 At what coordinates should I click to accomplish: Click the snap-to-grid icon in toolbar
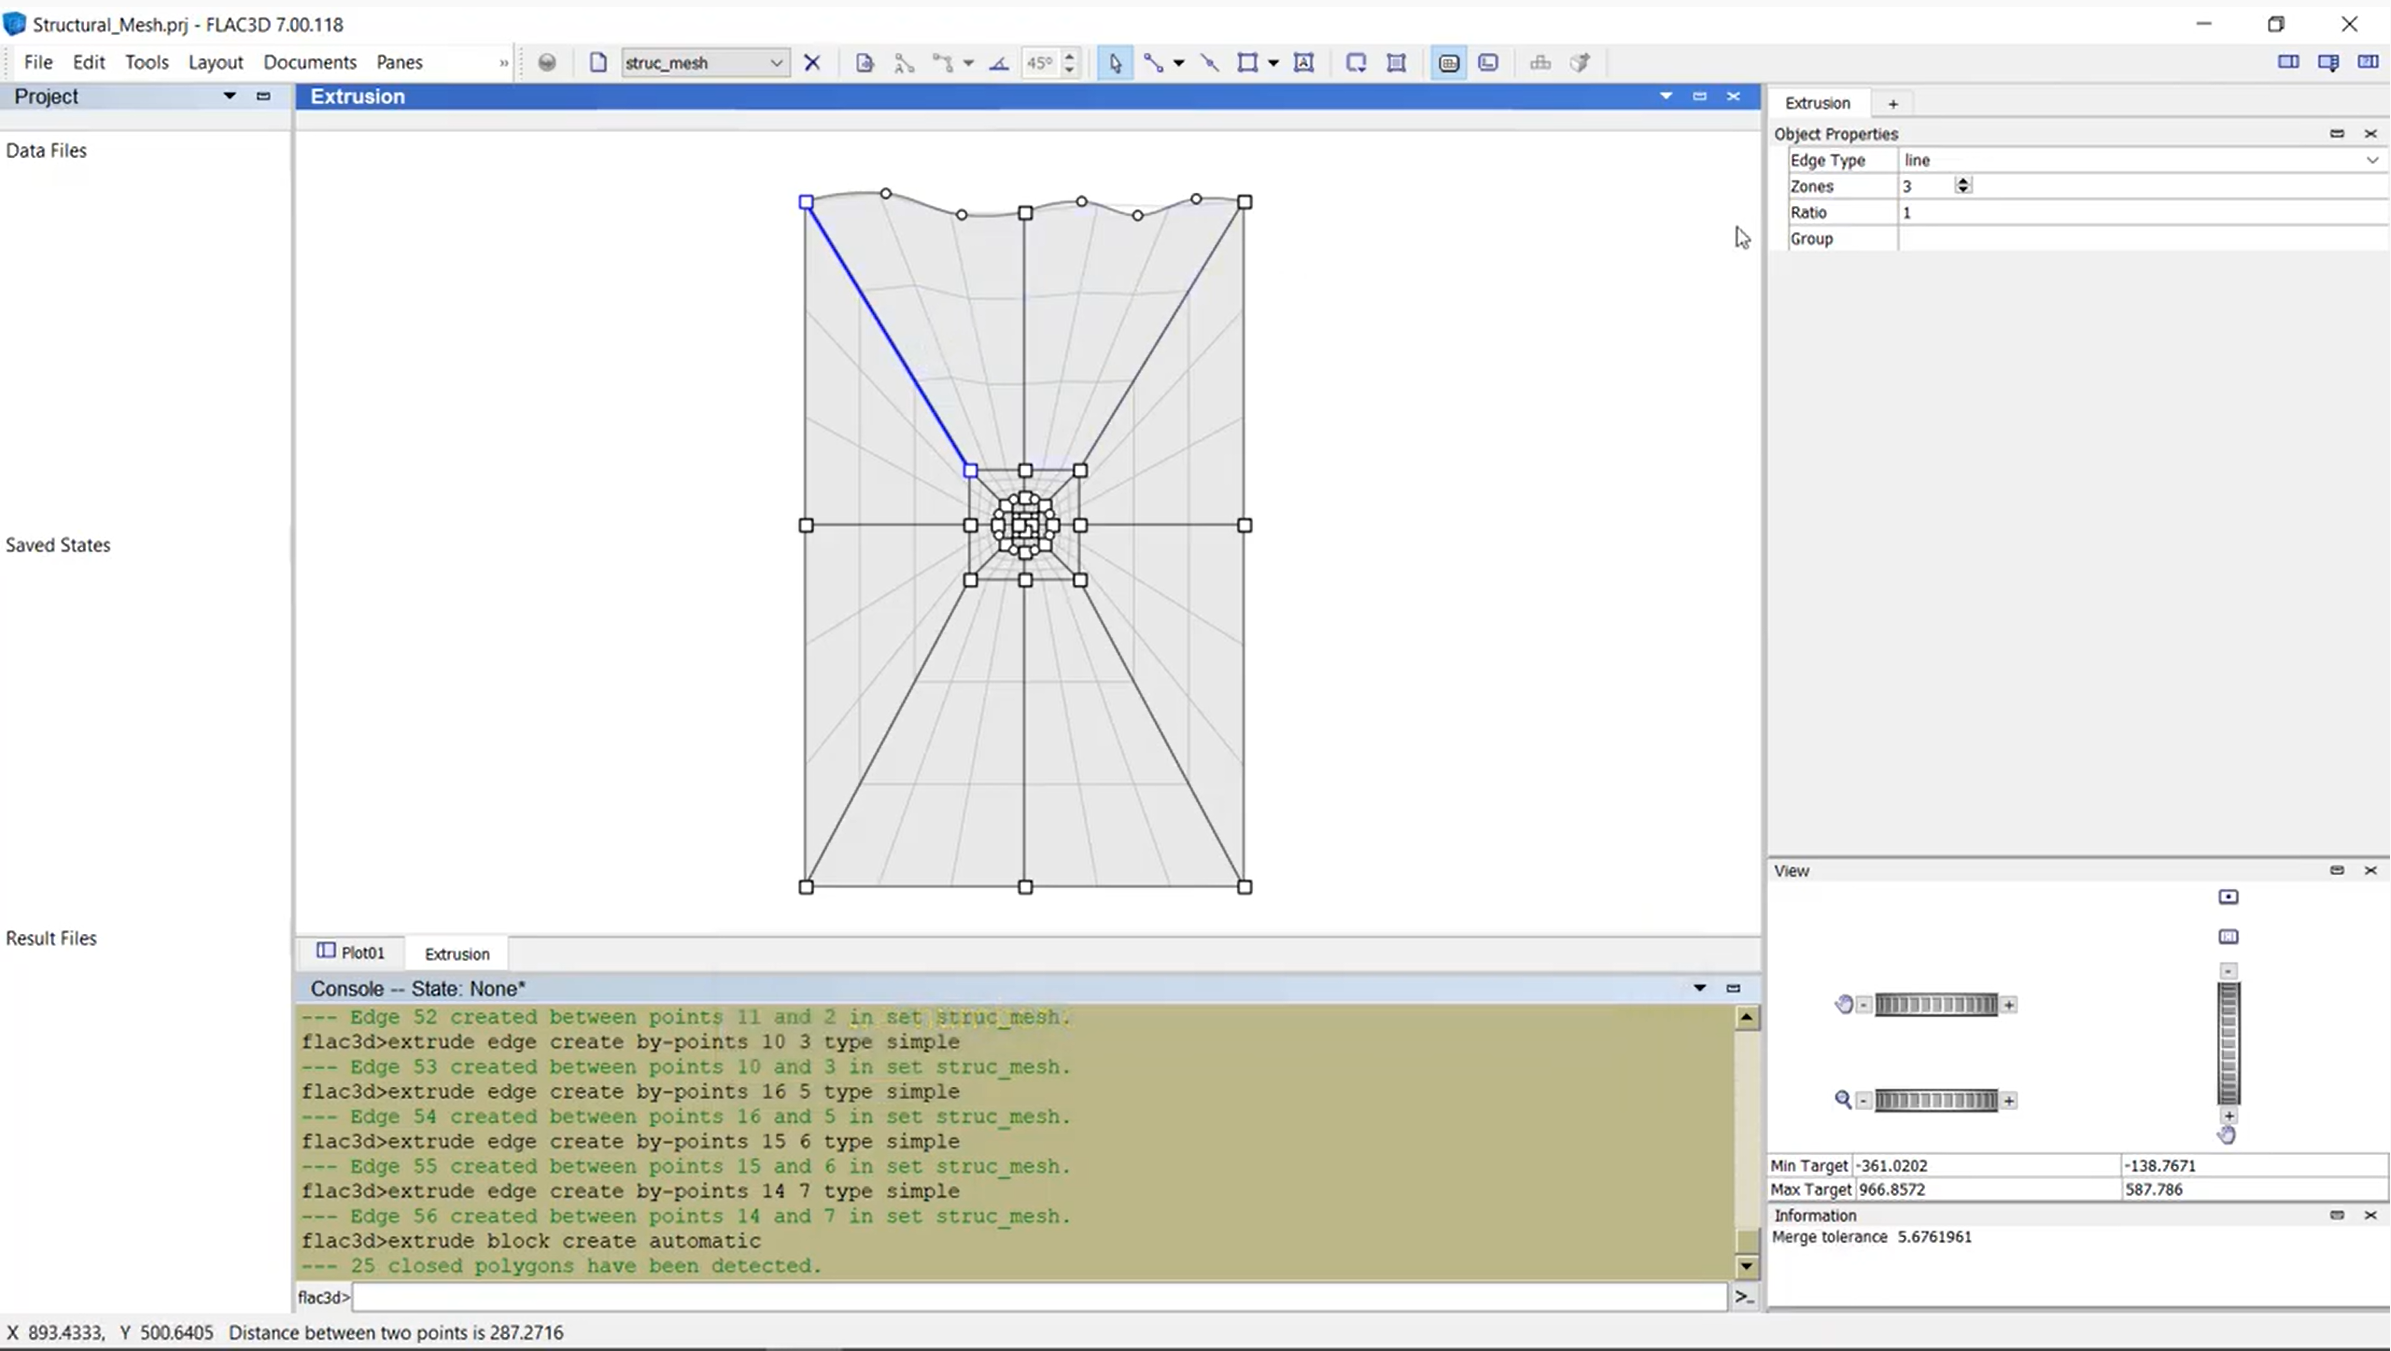click(1447, 61)
